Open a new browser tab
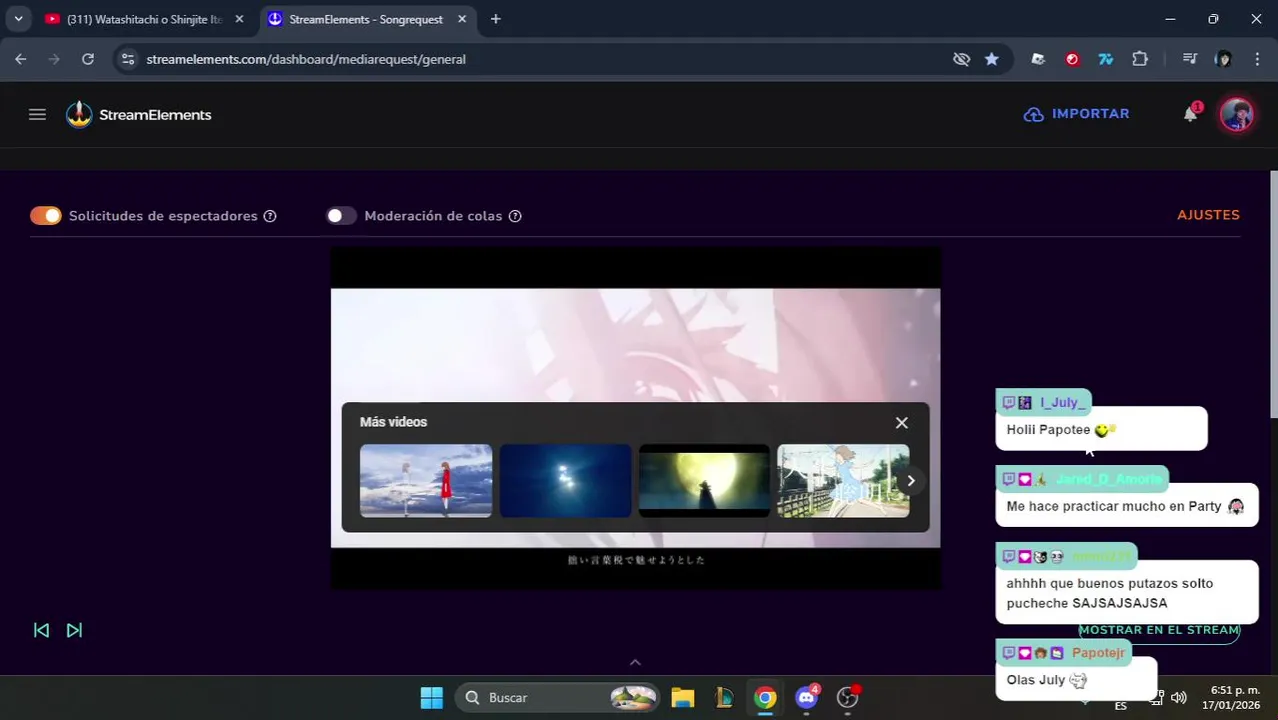The width and height of the screenshot is (1278, 720). click(495, 19)
